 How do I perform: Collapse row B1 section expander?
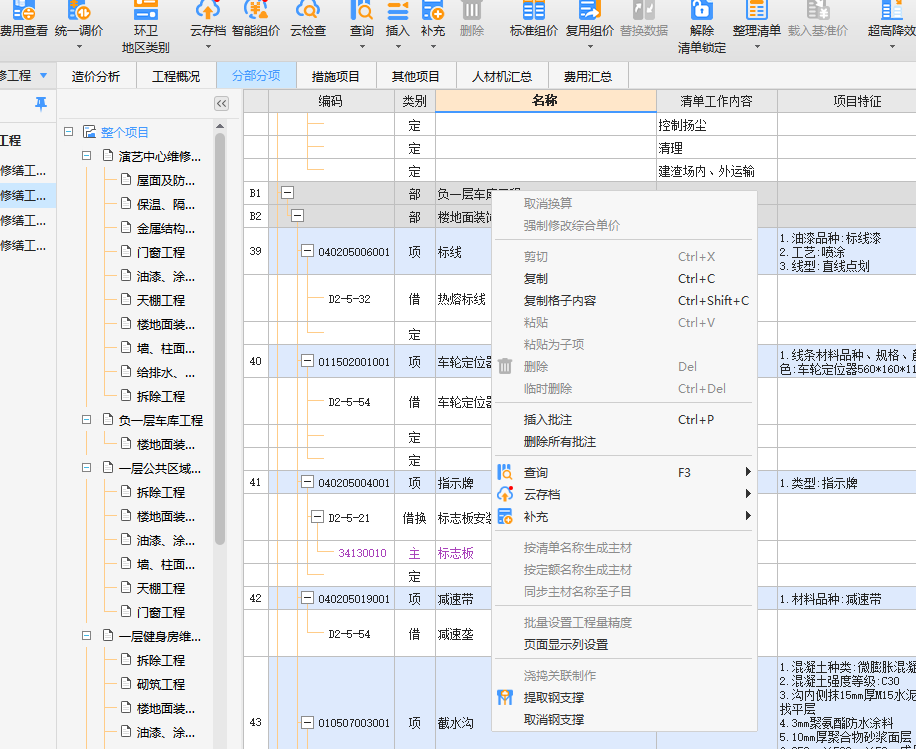click(x=287, y=192)
